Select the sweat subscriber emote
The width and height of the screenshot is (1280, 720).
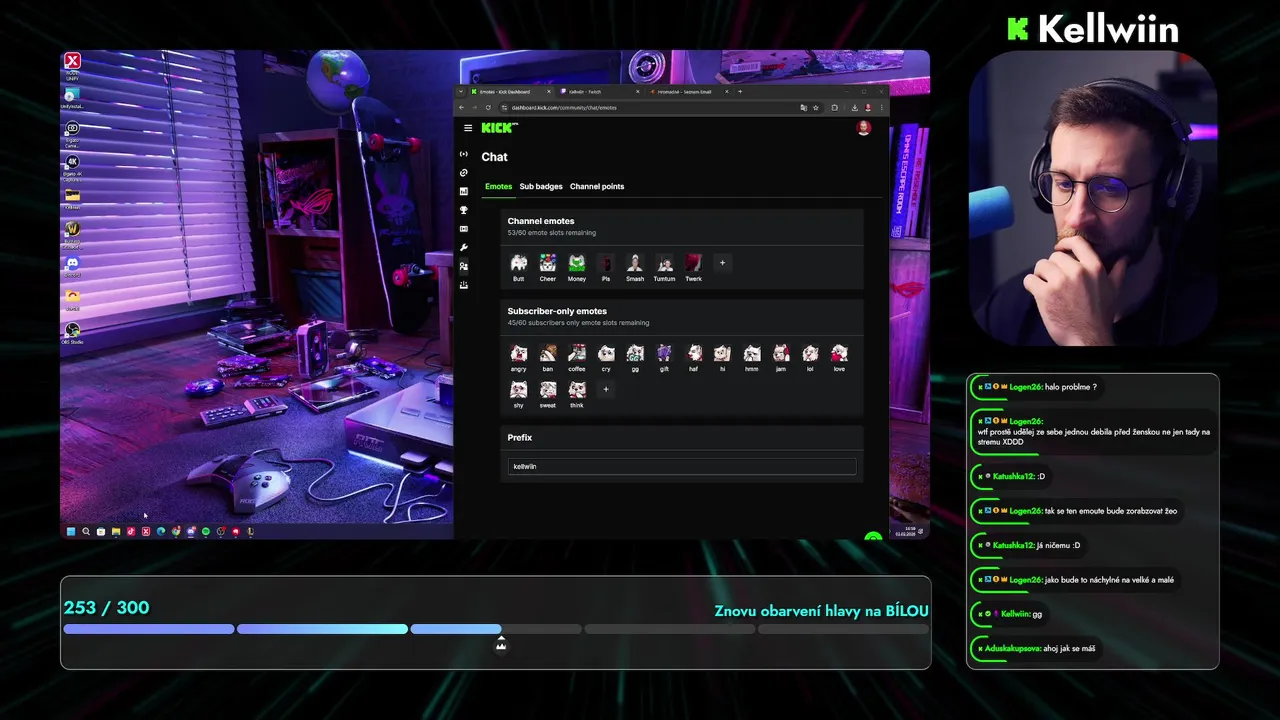(x=548, y=389)
